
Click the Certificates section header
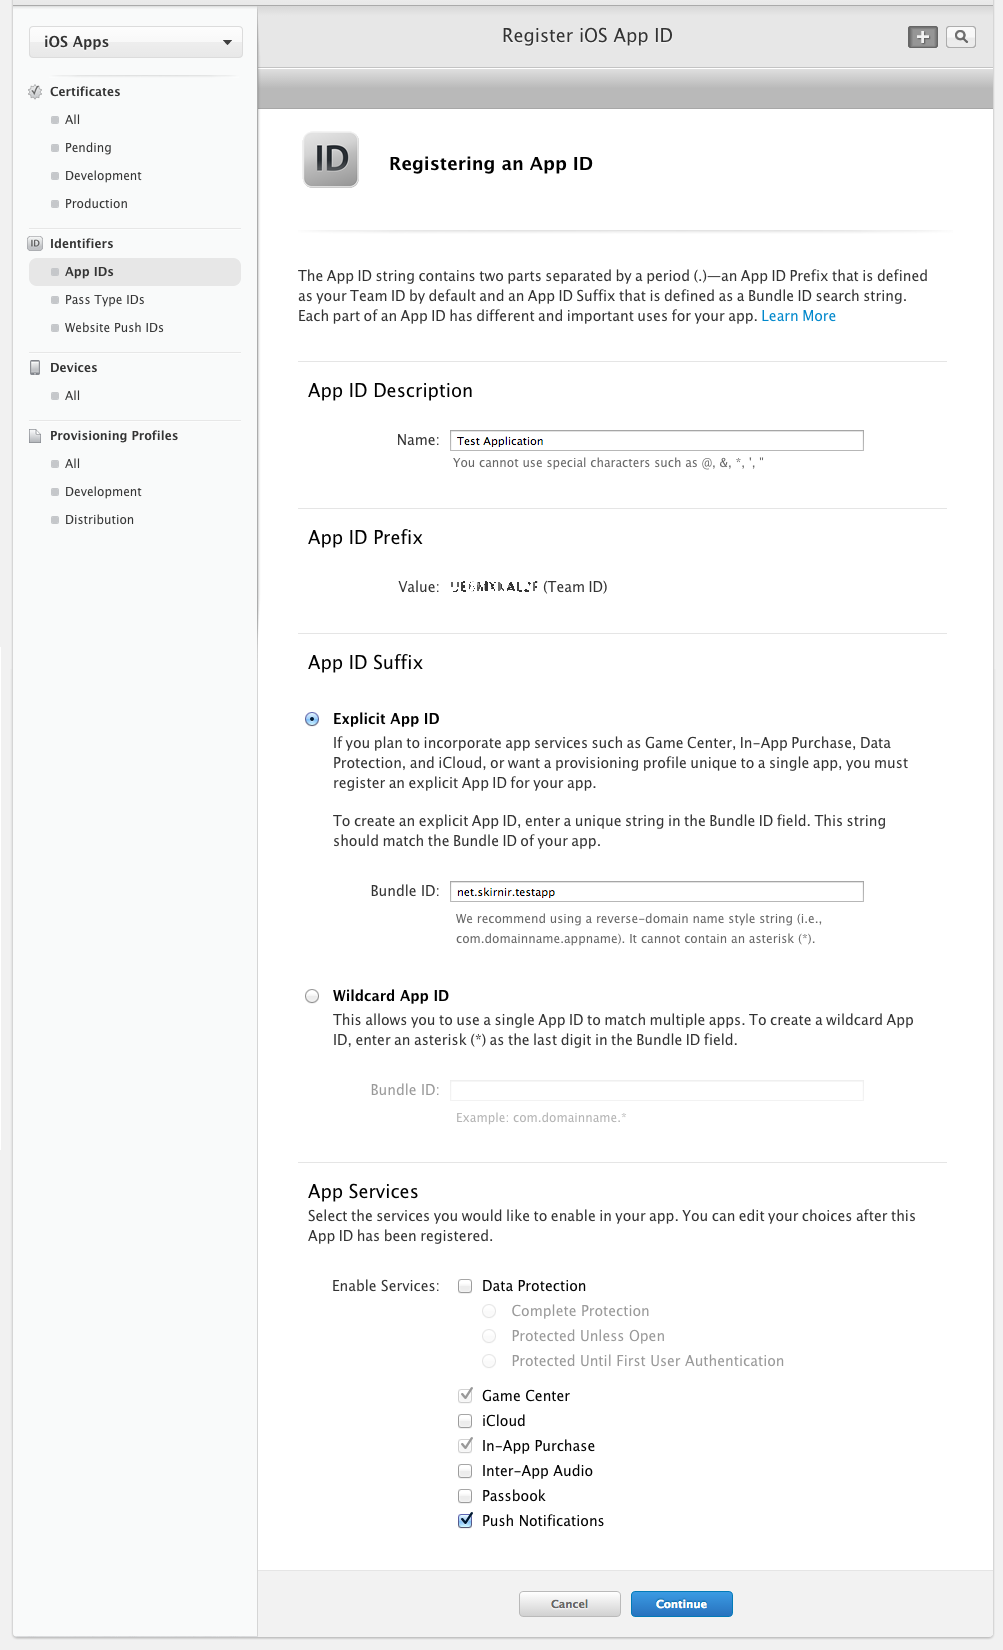coord(85,92)
